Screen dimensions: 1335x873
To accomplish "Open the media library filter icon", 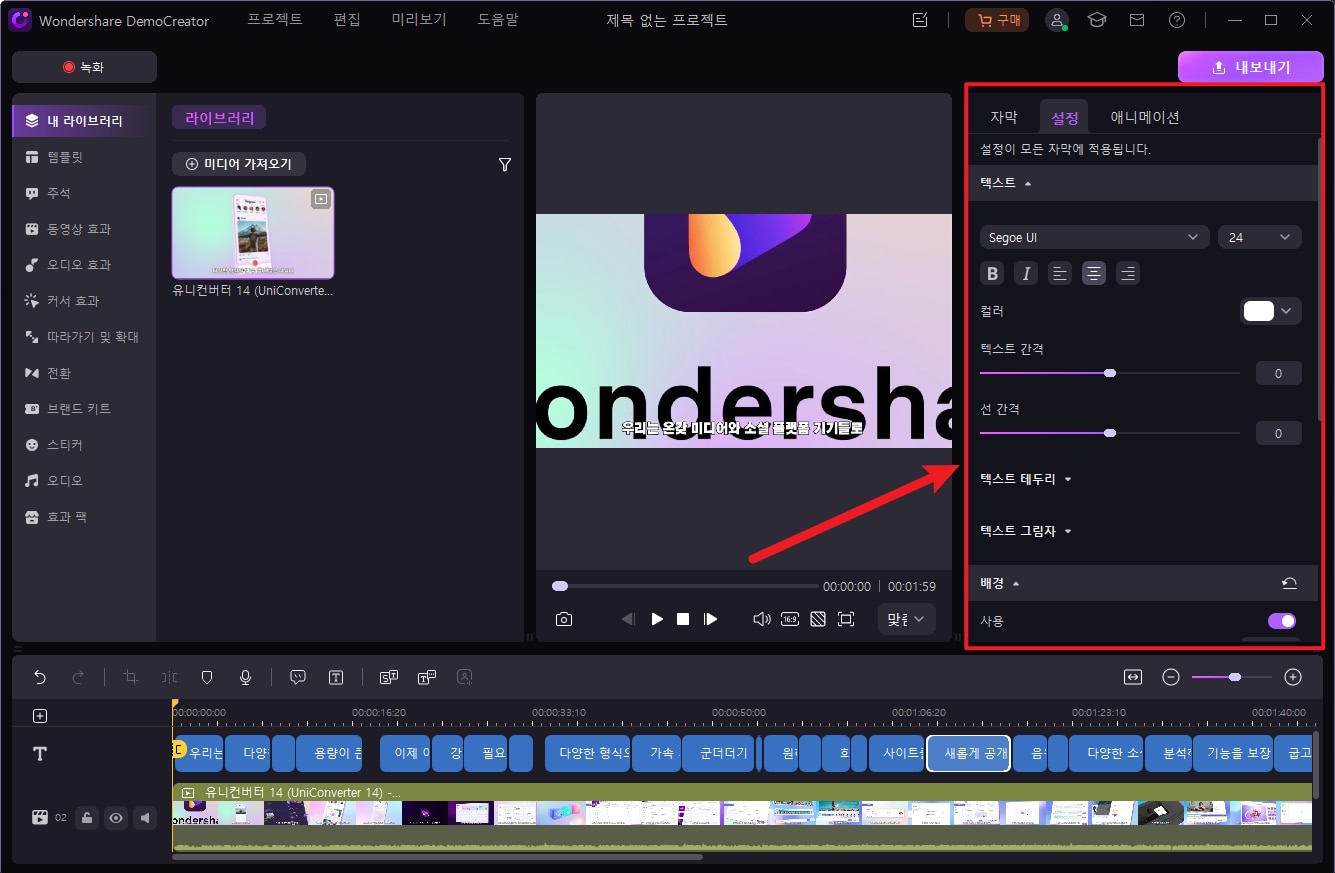I will [505, 164].
